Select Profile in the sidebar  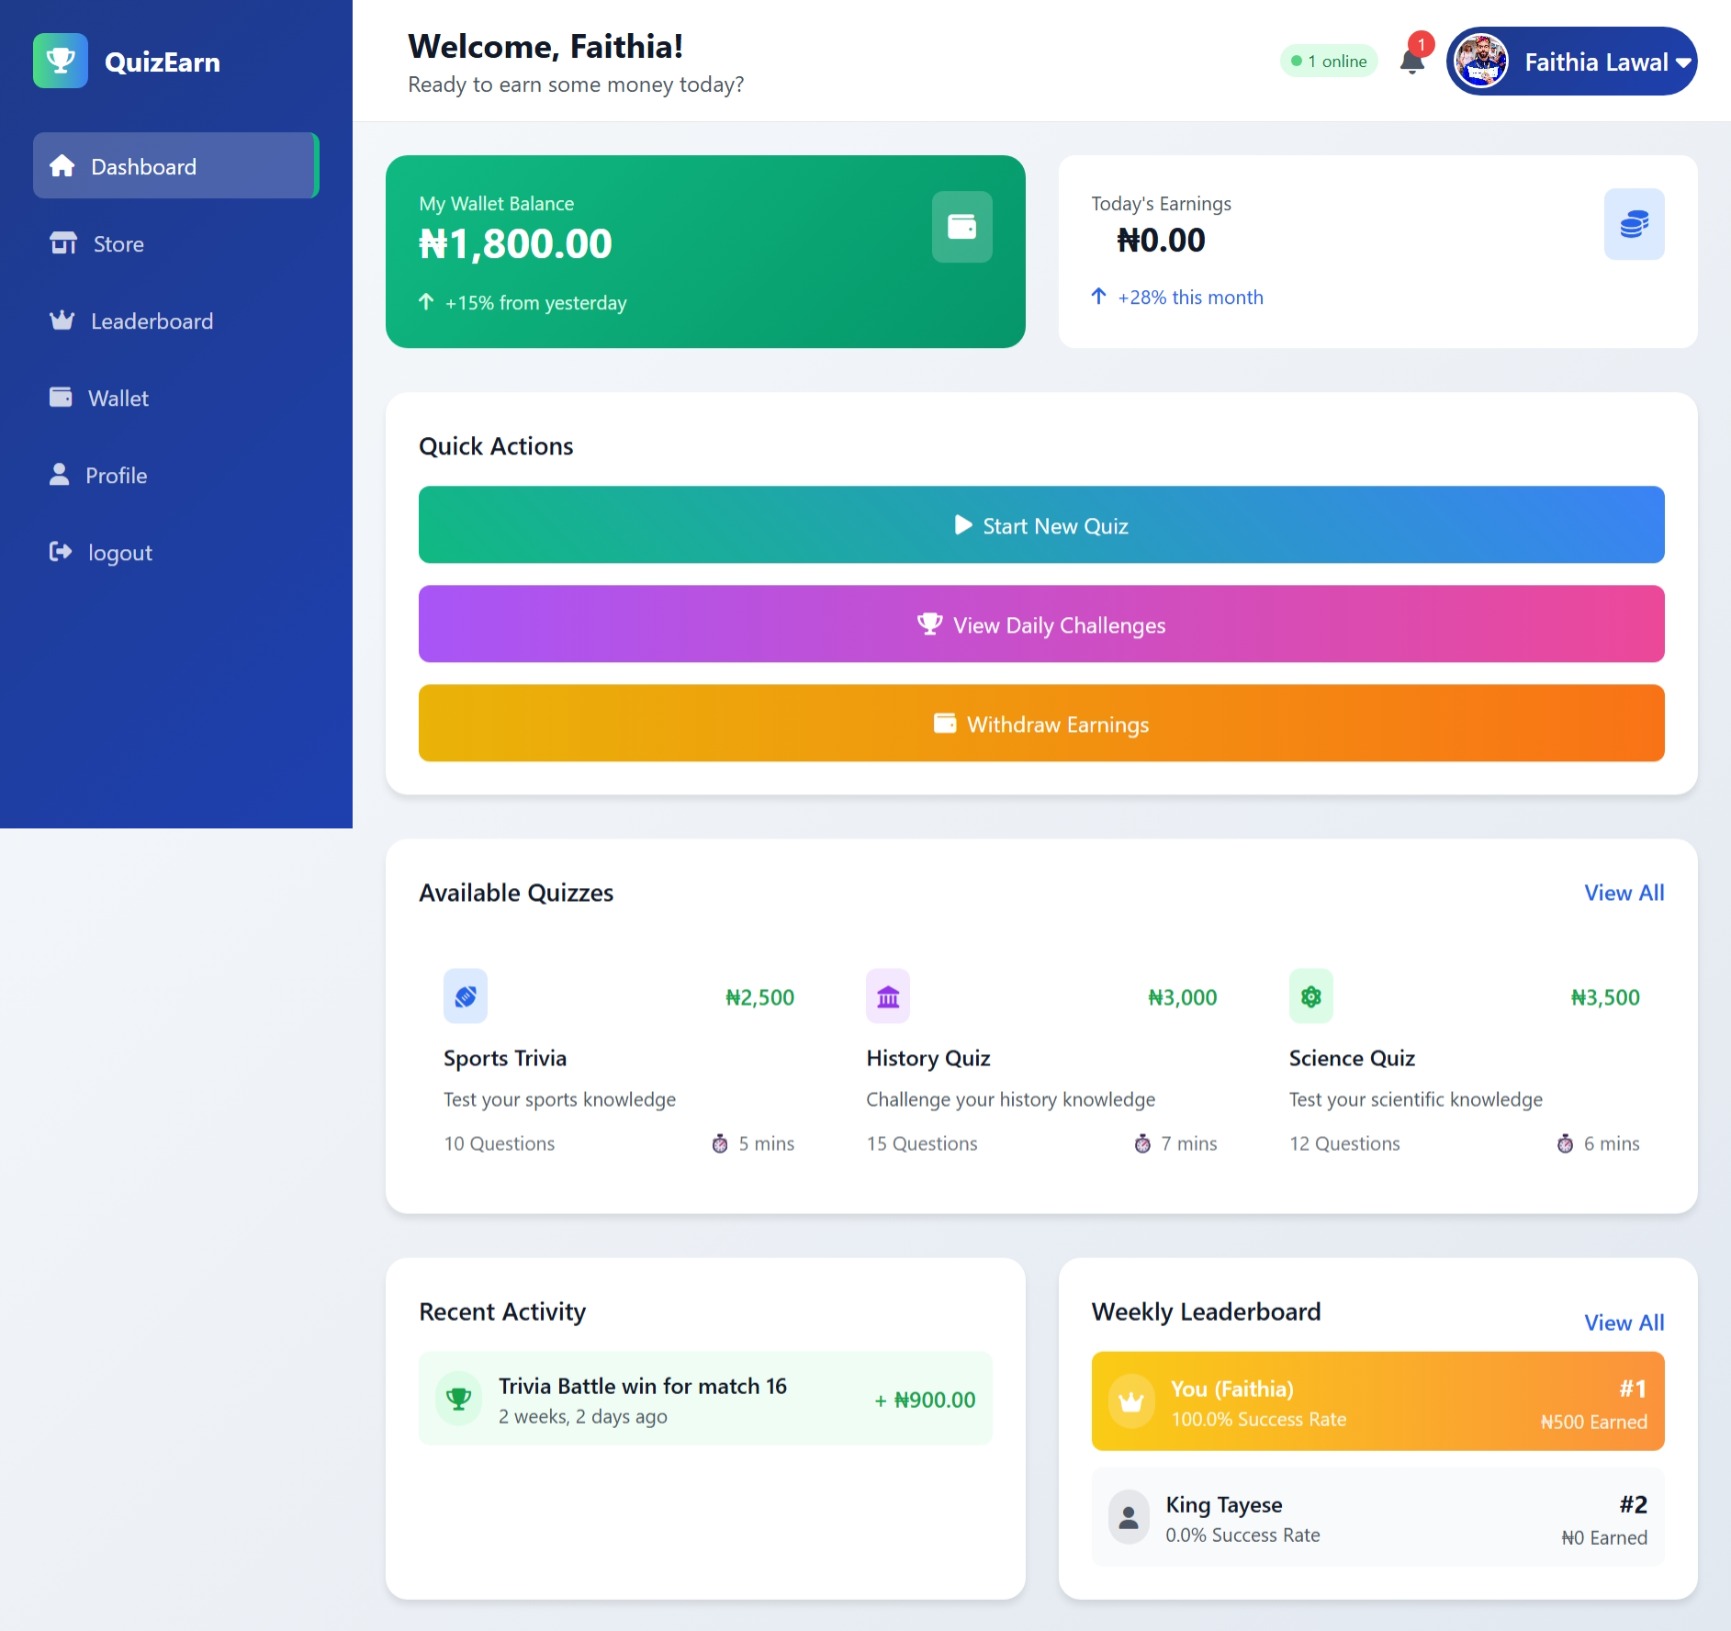click(176, 475)
